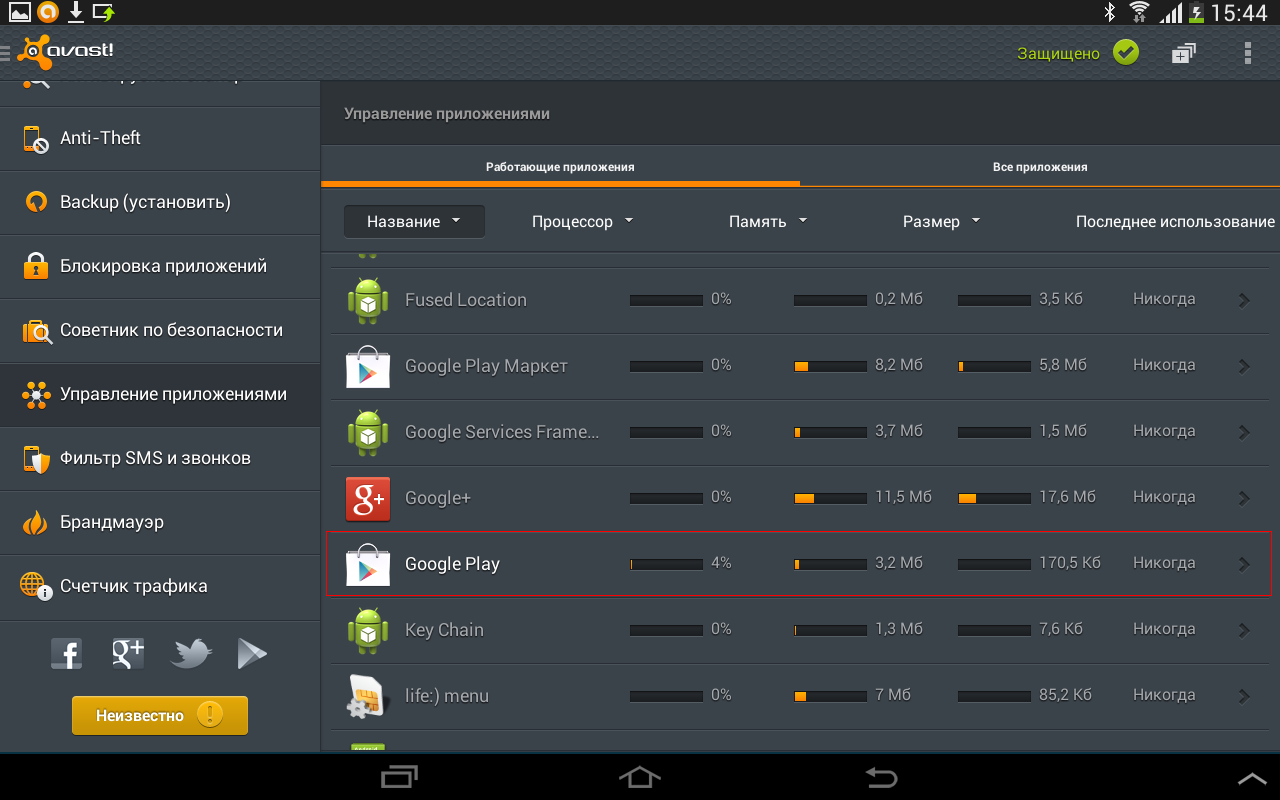Screen dimensions: 1280x800
Task: Tap the yellow Неизвестно button
Action: 160,715
